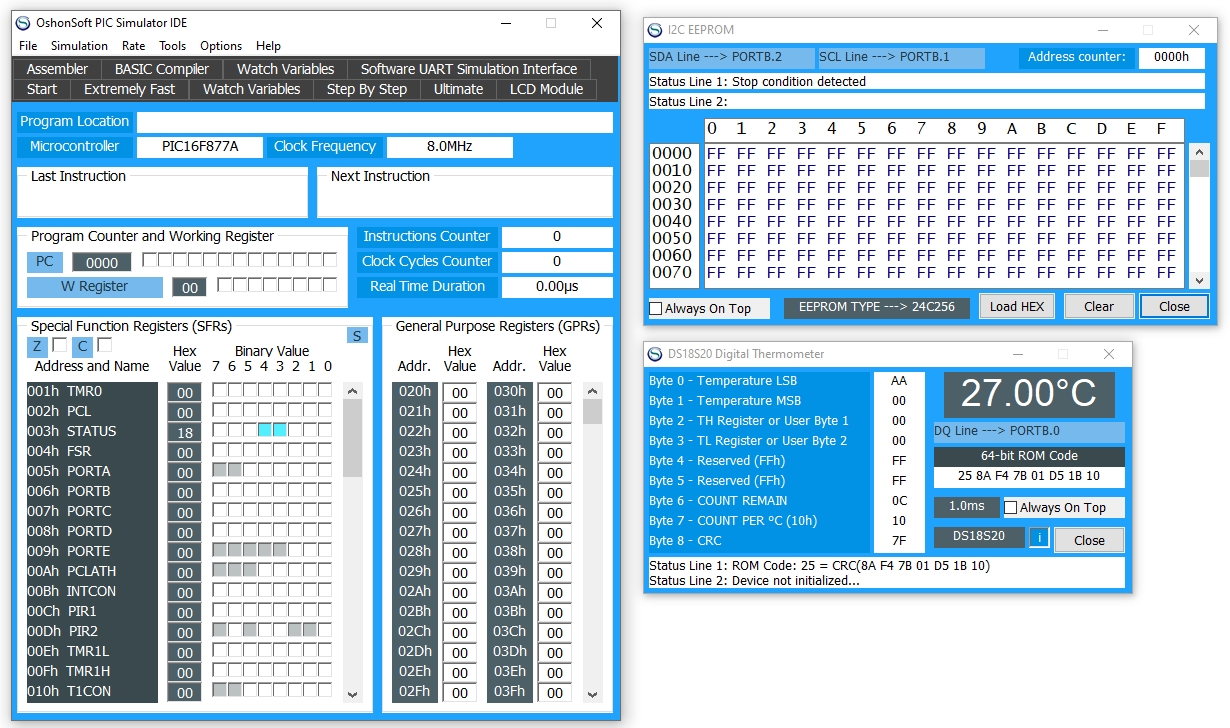Viewport: 1230px width, 728px height.
Task: Toggle PORTB register bit 0
Action: [x=324, y=490]
